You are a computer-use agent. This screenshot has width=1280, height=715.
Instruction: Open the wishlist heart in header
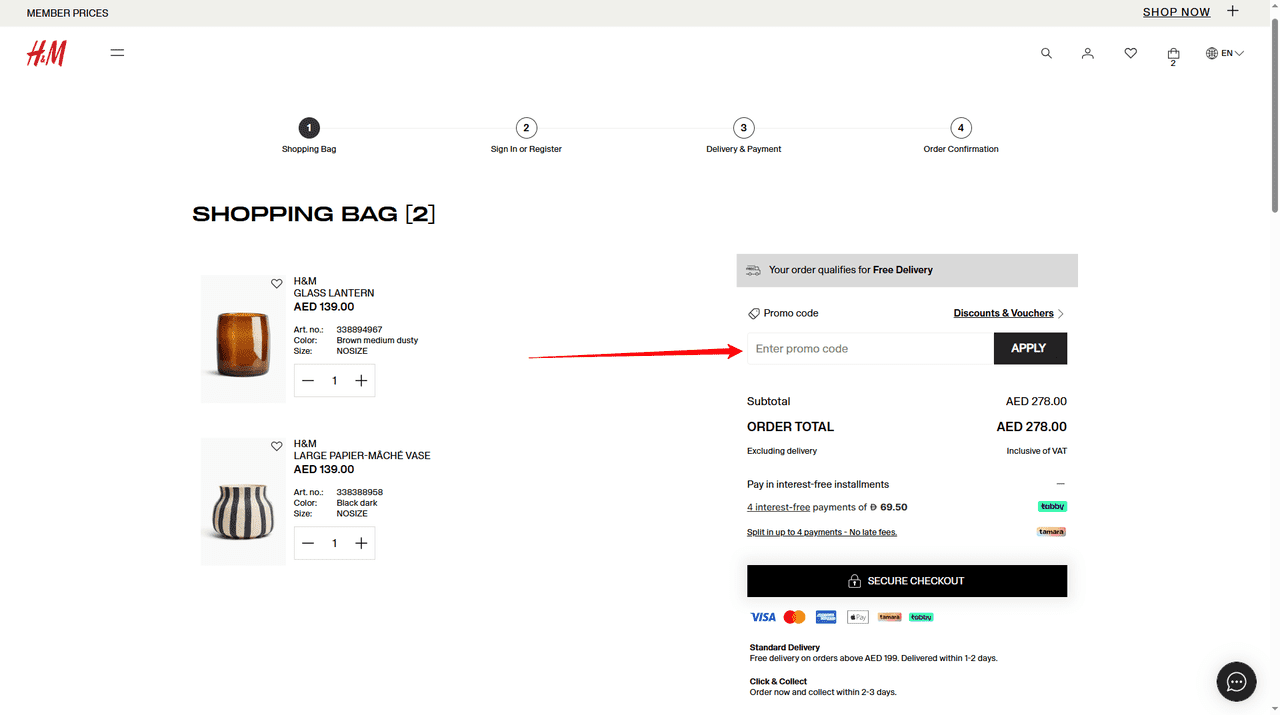pyautogui.click(x=1130, y=53)
